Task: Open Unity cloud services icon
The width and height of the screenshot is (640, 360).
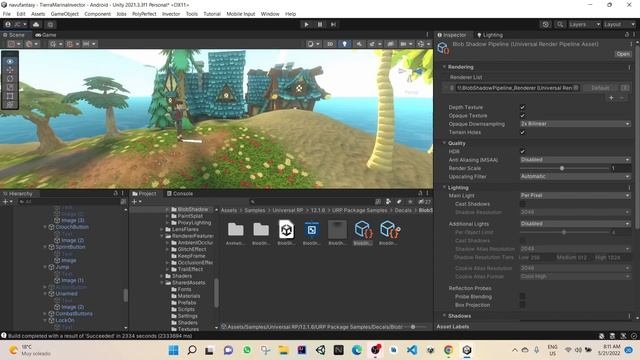Action: 36,24
